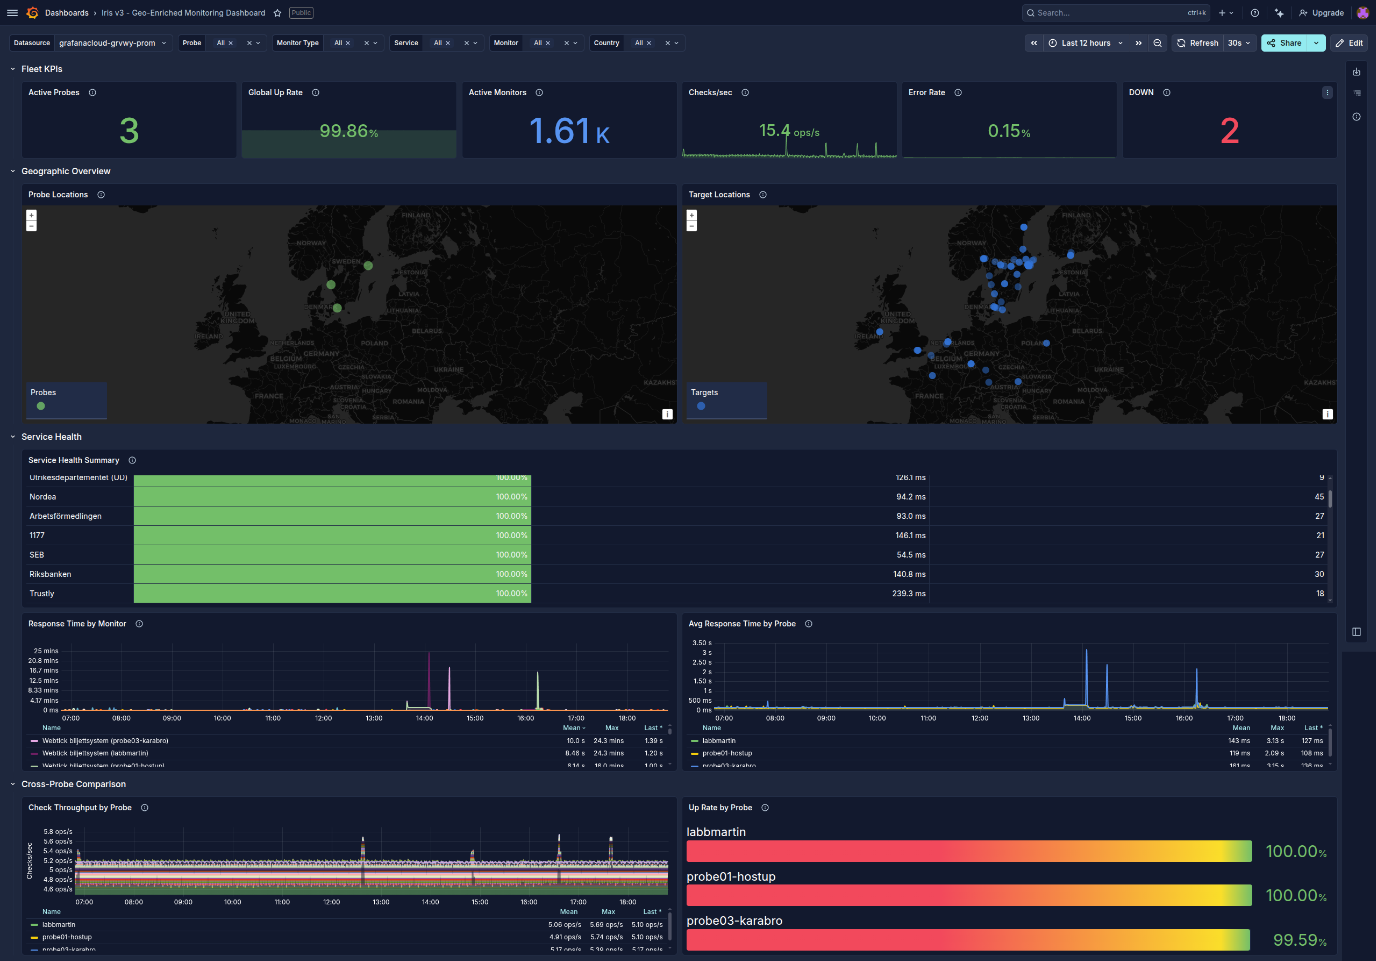The width and height of the screenshot is (1376, 961).
Task: Open the Last 12 hours time picker
Action: [x=1085, y=43]
